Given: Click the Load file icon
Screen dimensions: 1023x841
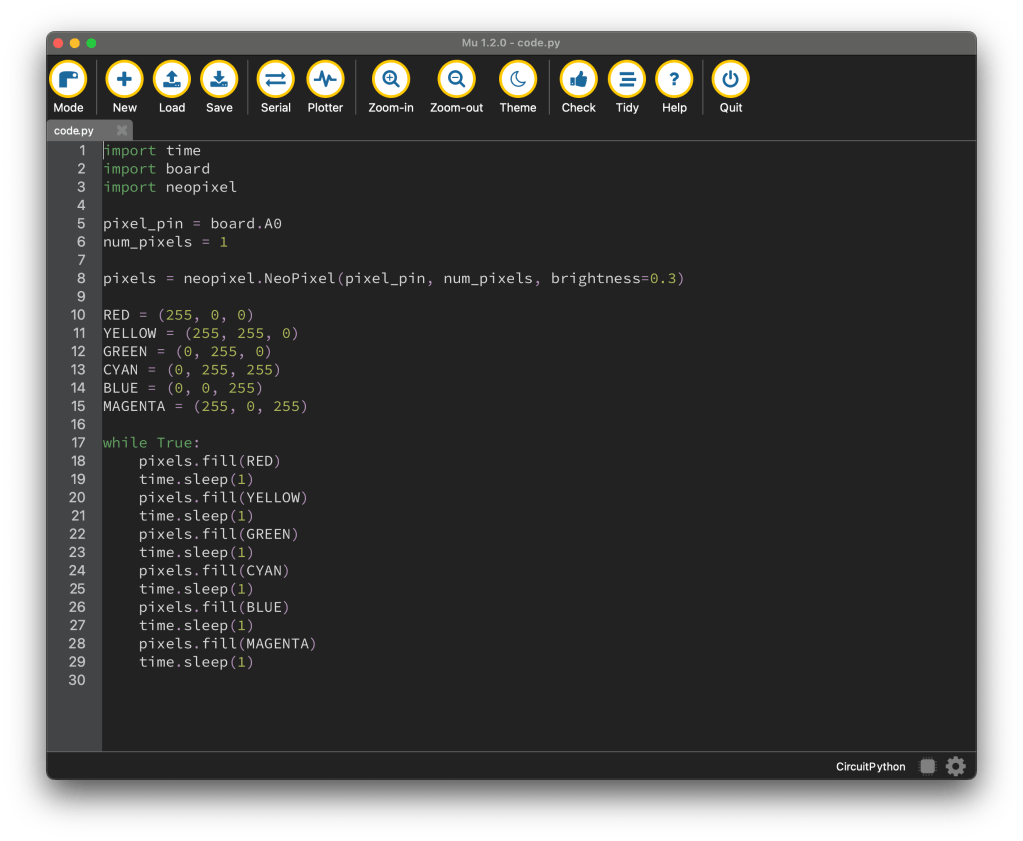Looking at the screenshot, I should 172,80.
